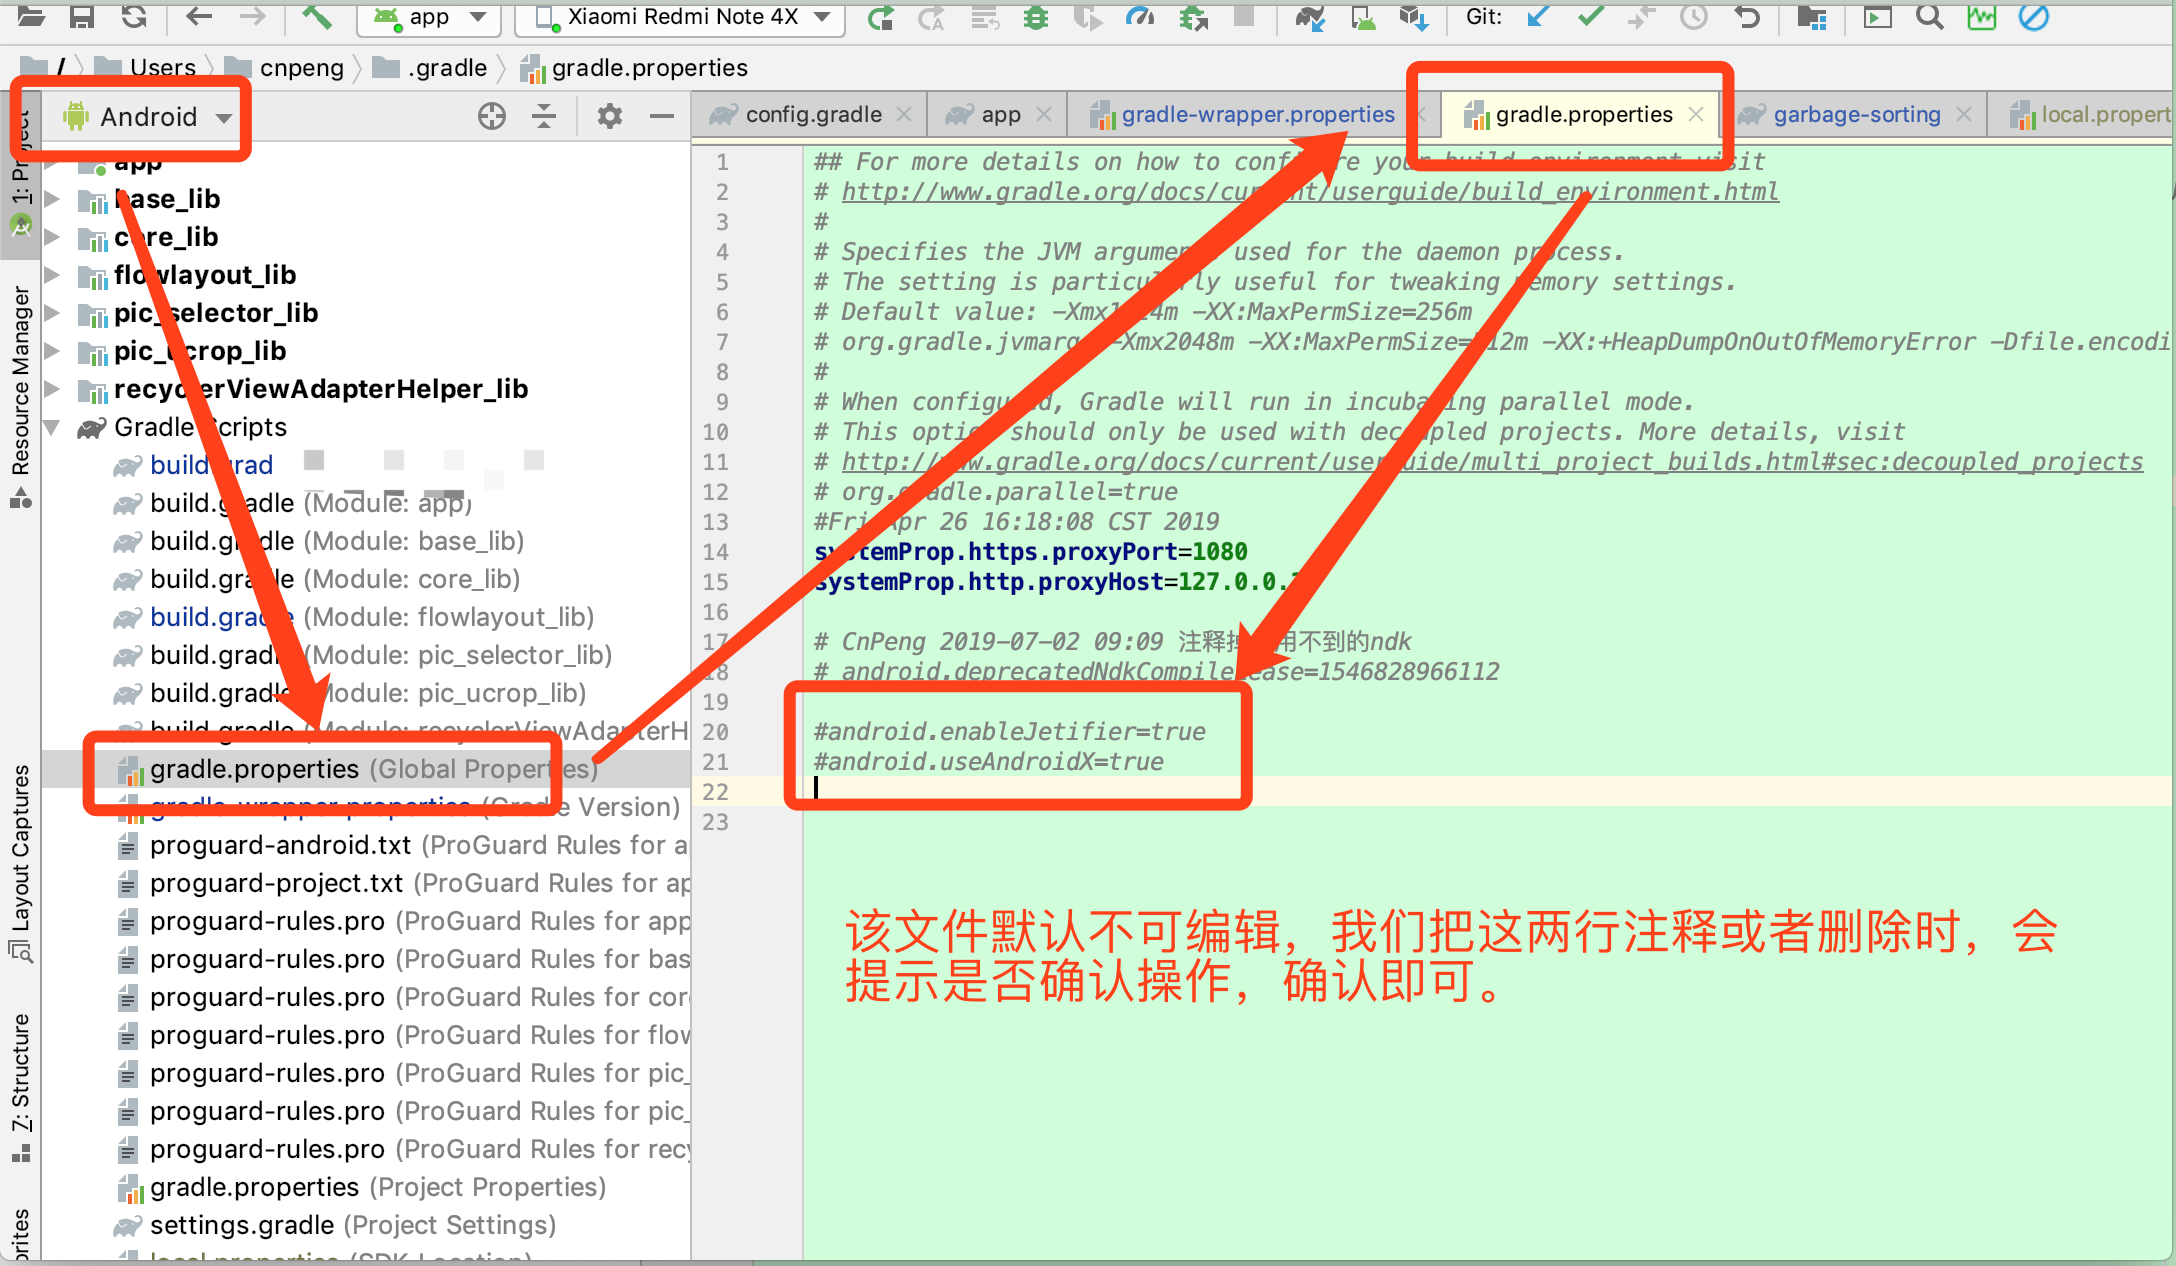
Task: Click the .gradle breadcrumb folder
Action: [x=430, y=68]
